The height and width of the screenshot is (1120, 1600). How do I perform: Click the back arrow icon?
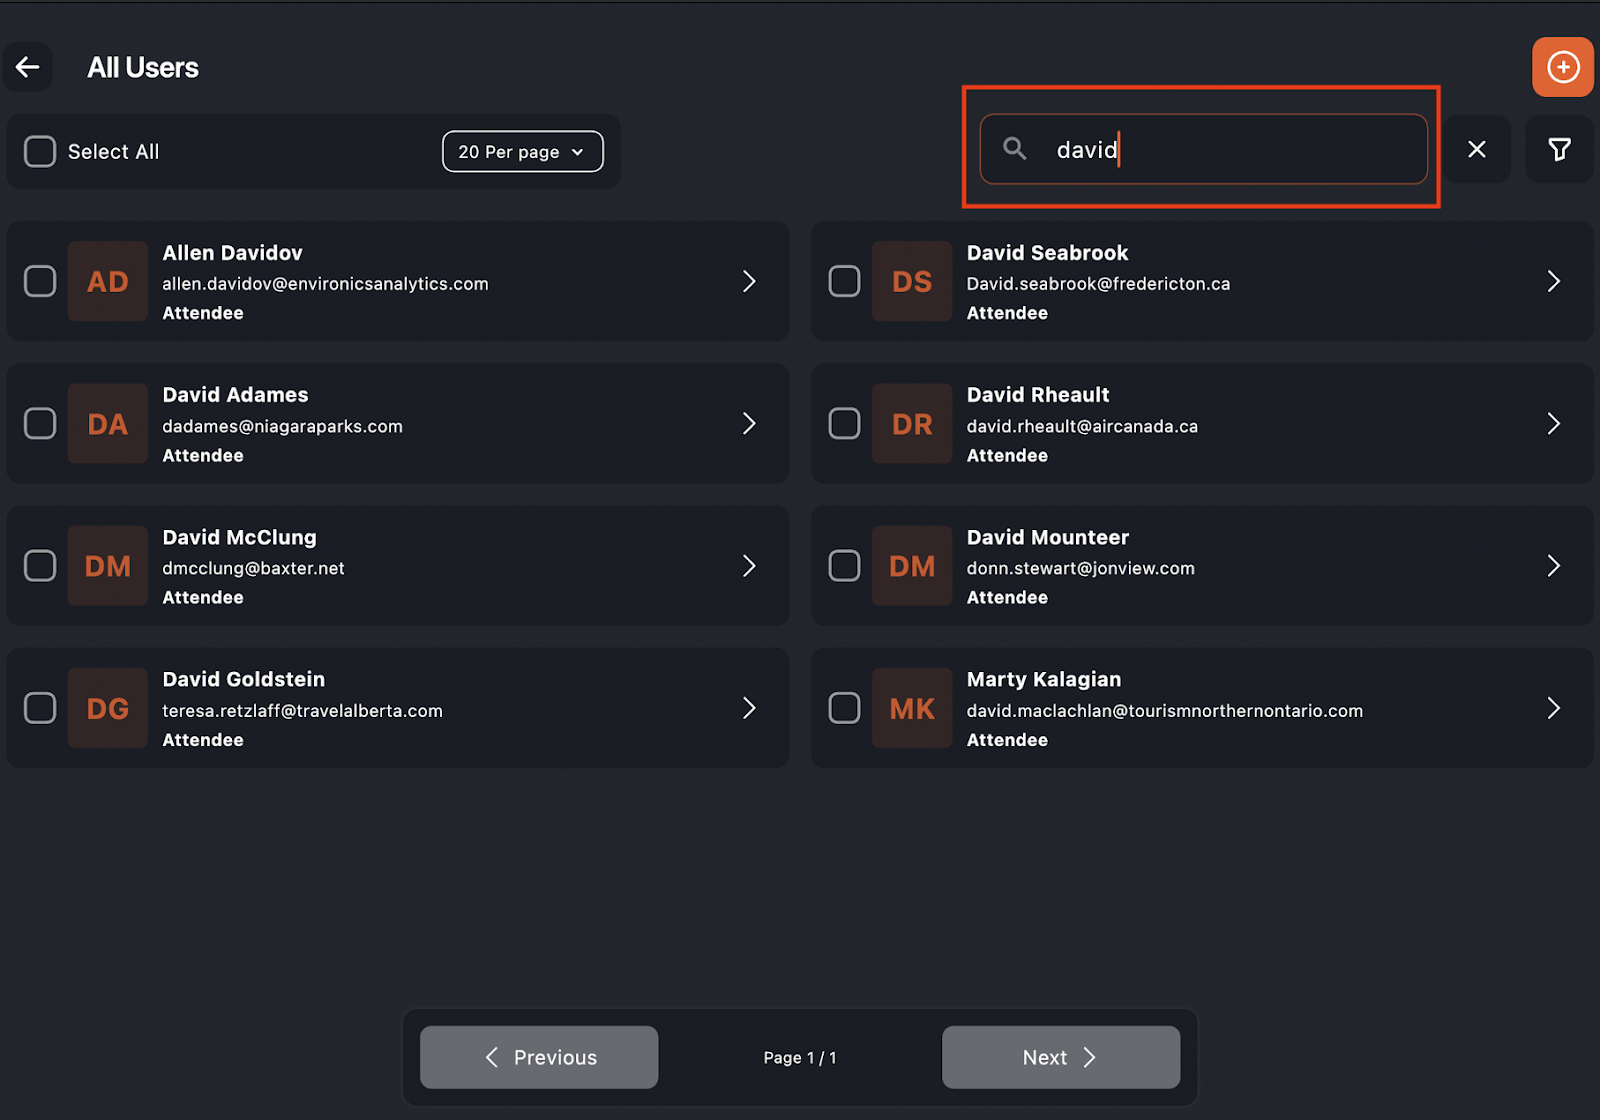click(x=28, y=67)
